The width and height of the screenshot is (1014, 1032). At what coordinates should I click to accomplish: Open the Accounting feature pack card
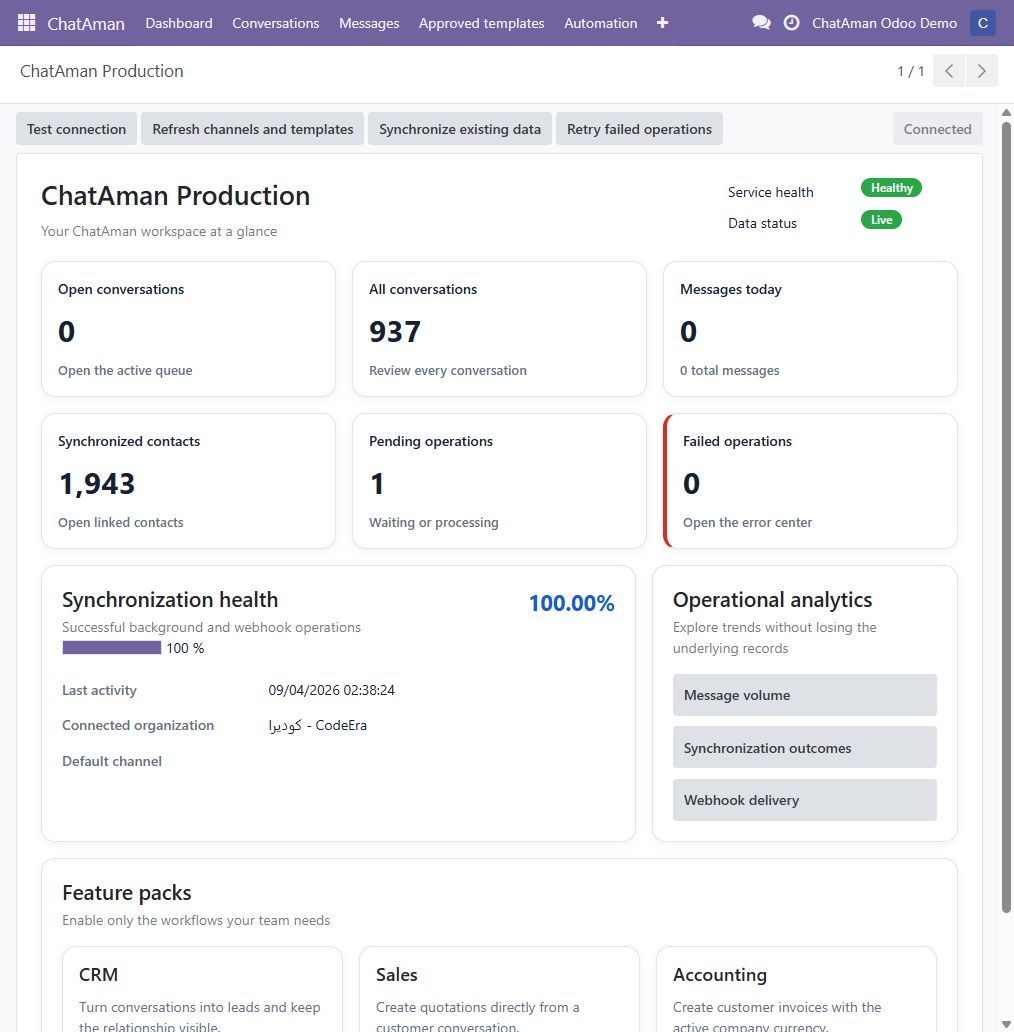pyautogui.click(x=796, y=989)
